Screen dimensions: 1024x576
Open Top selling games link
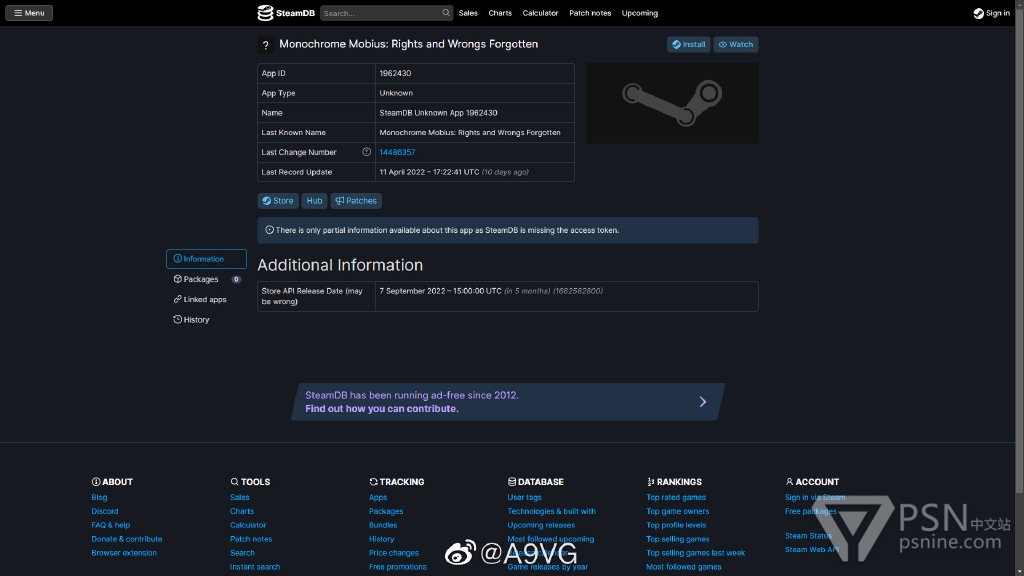(x=678, y=539)
